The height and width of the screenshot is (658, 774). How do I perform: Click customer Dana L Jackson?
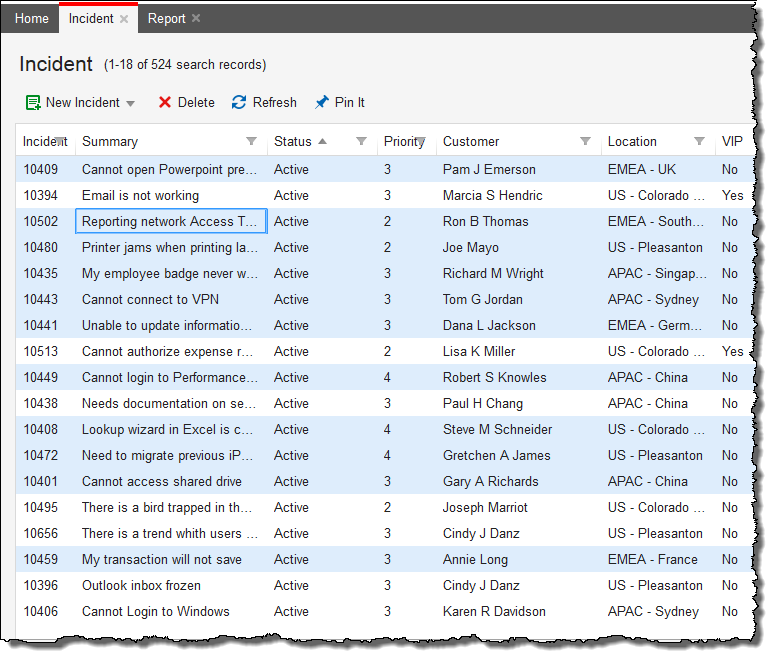click(x=489, y=325)
